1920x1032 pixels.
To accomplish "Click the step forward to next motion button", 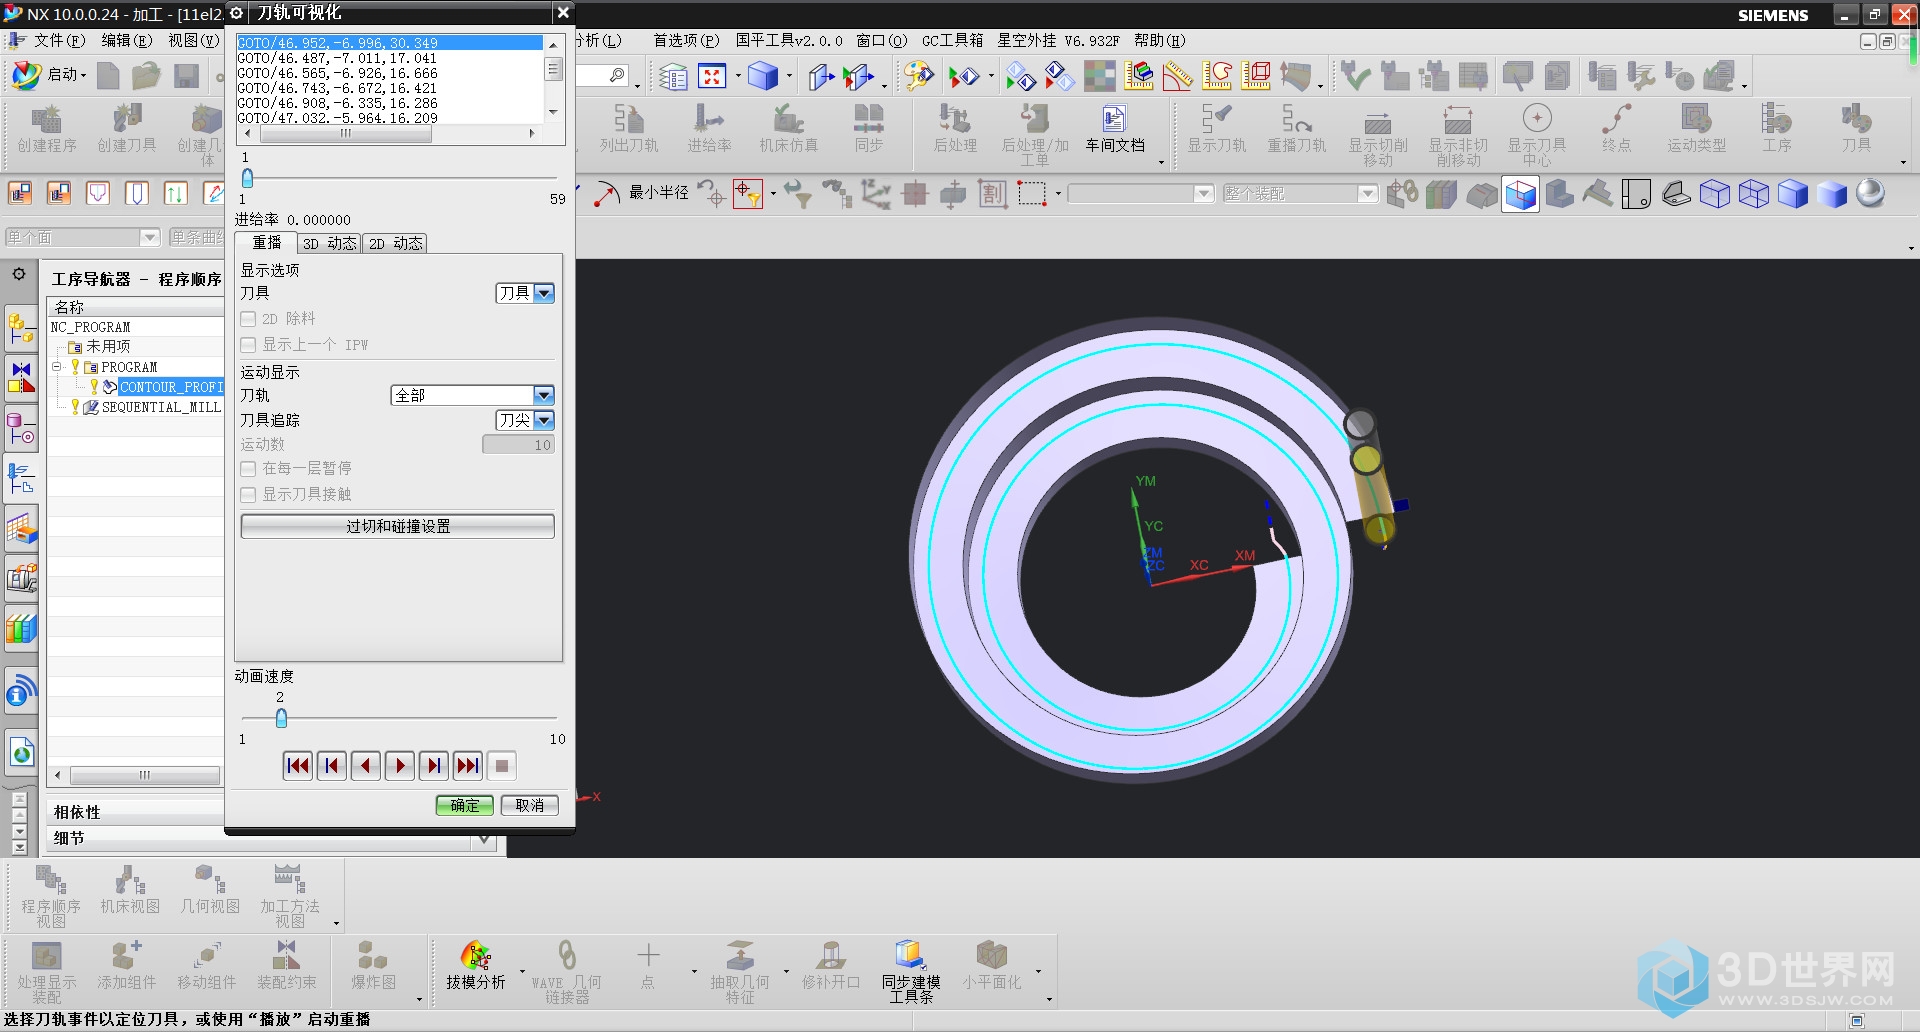I will pos(434,766).
